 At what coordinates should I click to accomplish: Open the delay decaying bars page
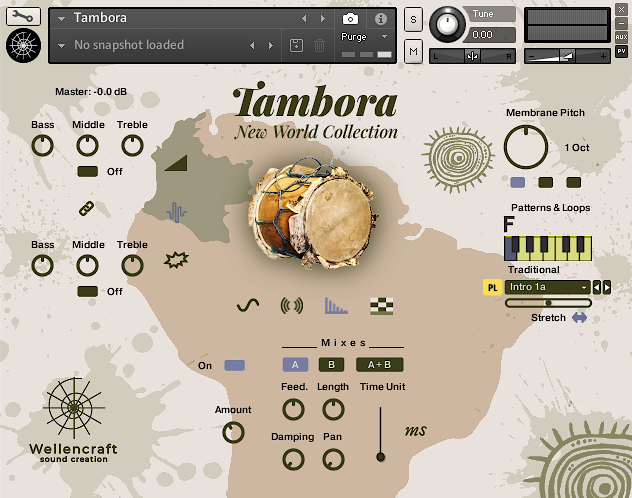tap(336, 305)
